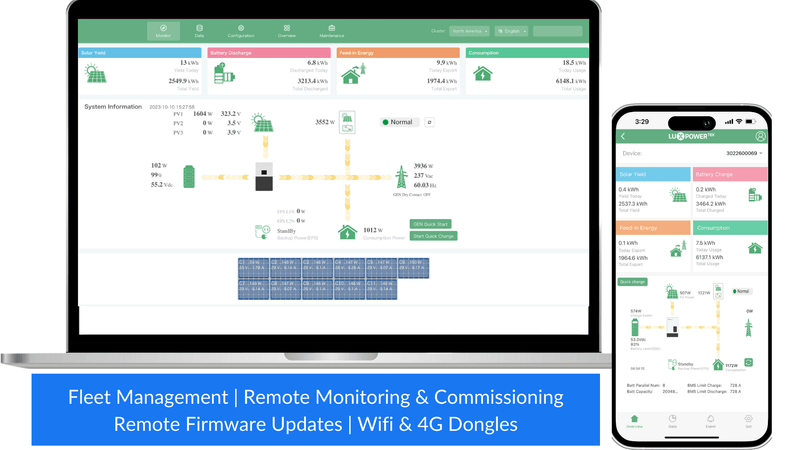The image size is (800, 450).
Task: Click the GEN Quick Start button
Action: (x=430, y=224)
